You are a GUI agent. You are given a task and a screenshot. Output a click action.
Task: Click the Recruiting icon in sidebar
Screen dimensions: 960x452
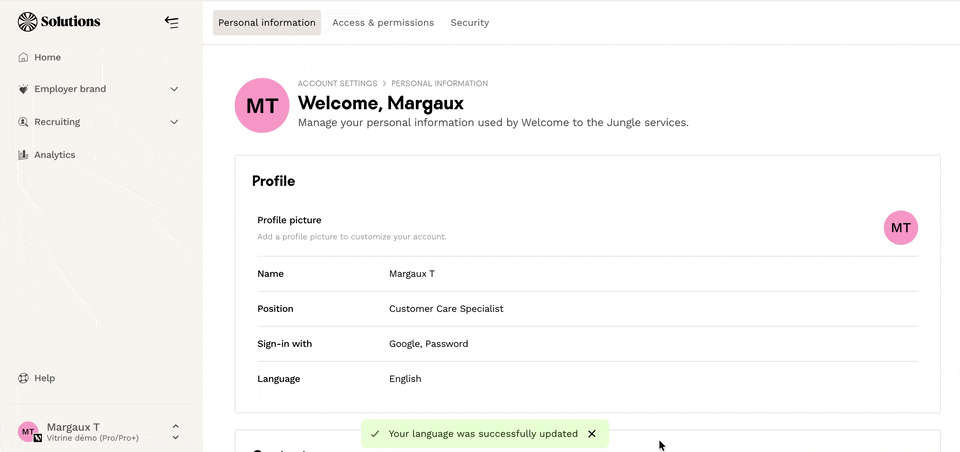coord(23,122)
